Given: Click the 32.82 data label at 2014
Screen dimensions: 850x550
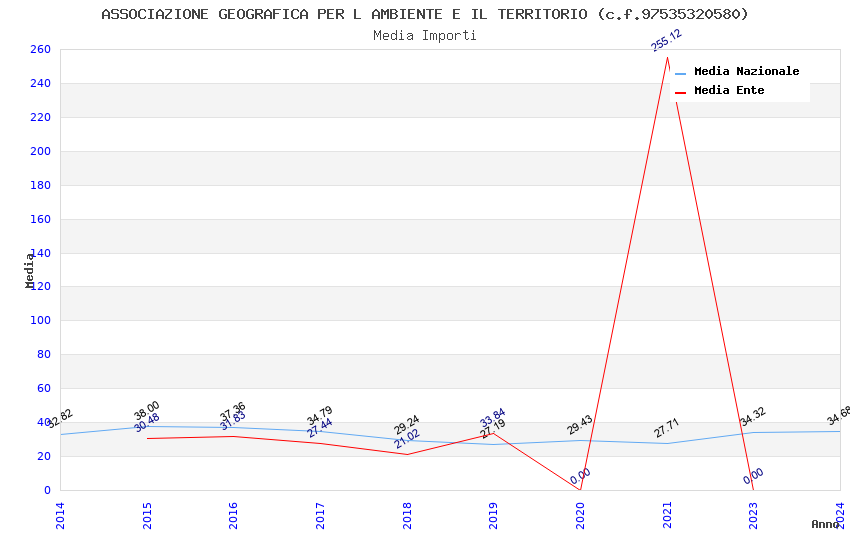Looking at the screenshot, I should tap(59, 419).
